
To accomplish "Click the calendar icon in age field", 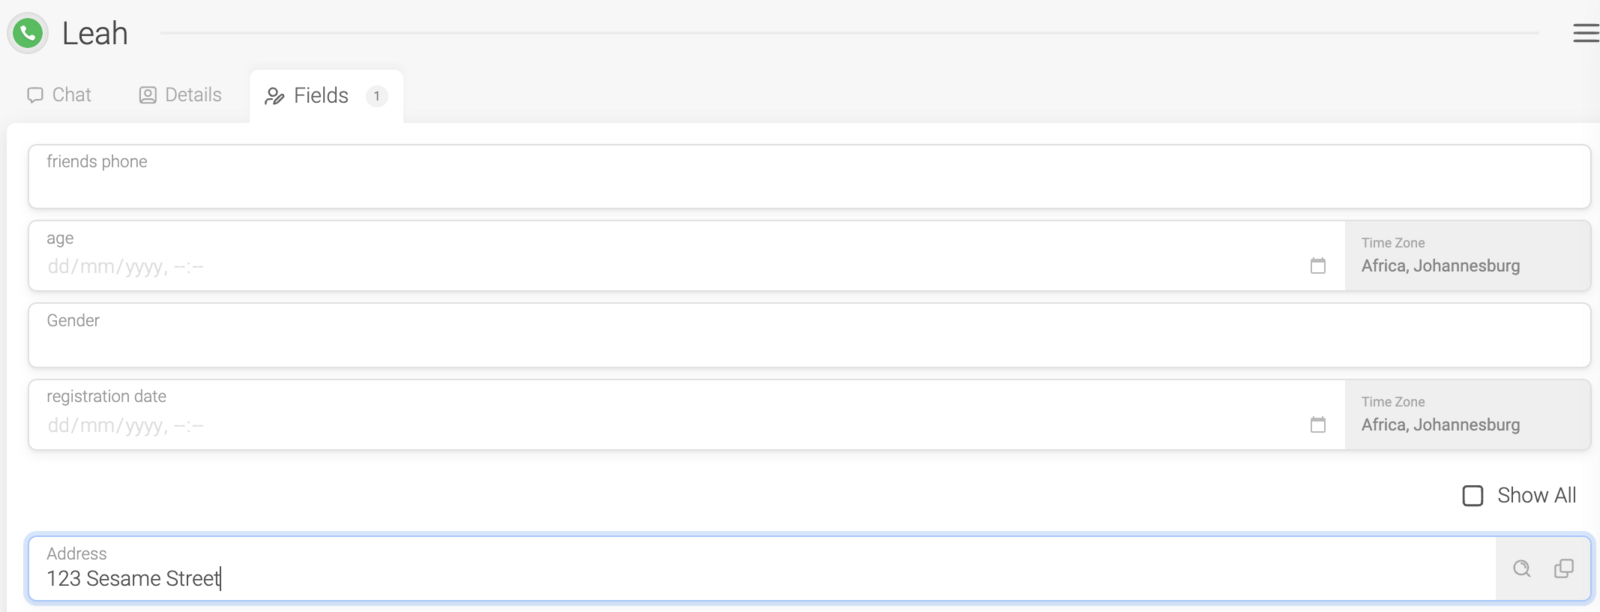I will 1318,266.
